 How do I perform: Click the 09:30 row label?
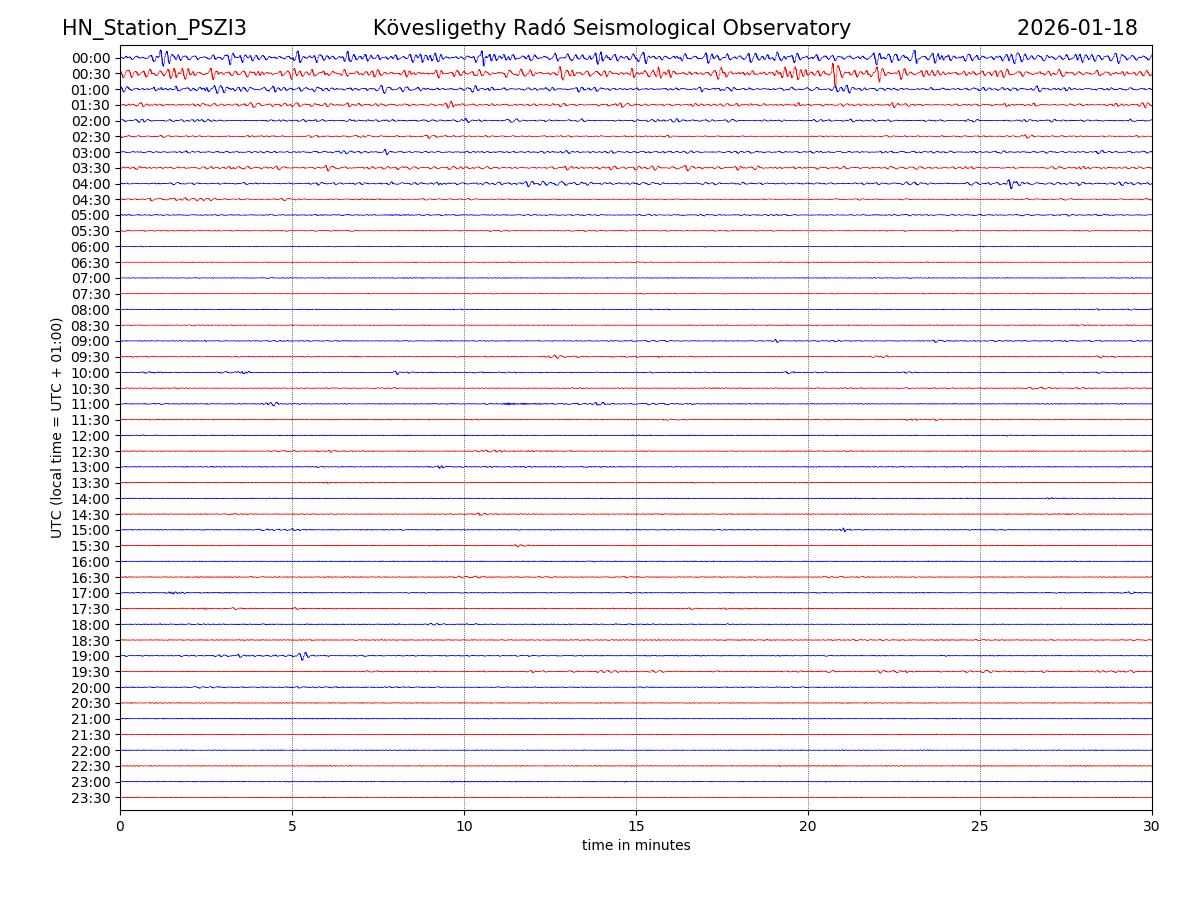[x=91, y=357]
